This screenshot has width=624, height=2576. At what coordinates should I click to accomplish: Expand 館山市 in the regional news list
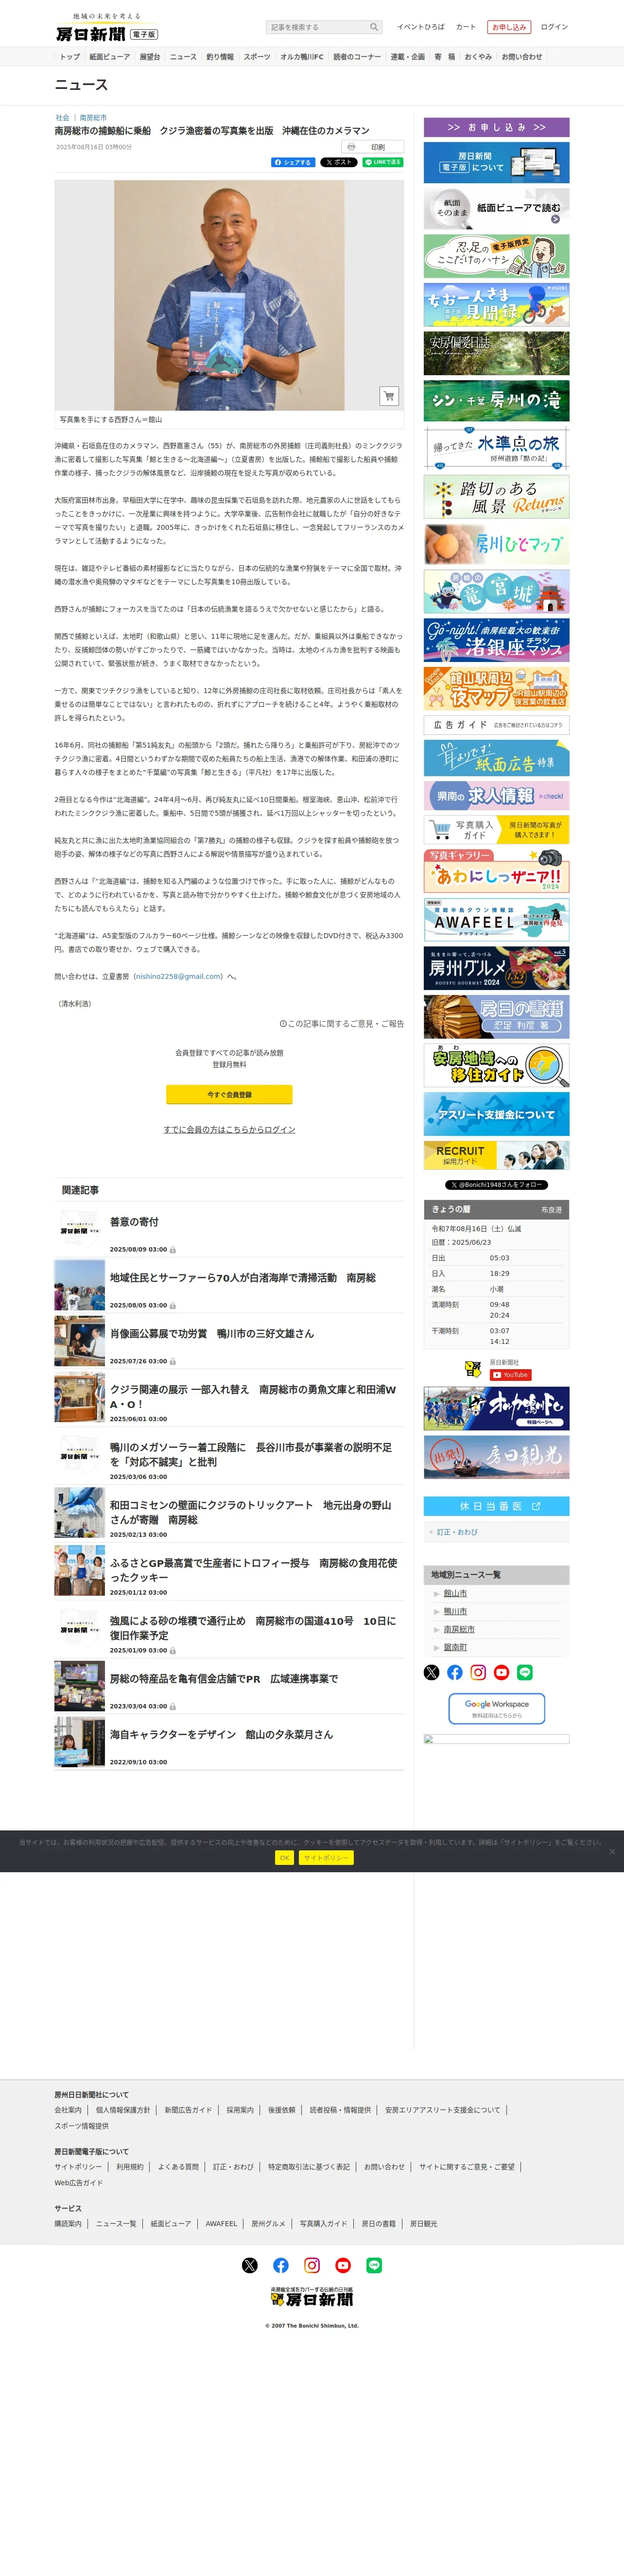[455, 1594]
